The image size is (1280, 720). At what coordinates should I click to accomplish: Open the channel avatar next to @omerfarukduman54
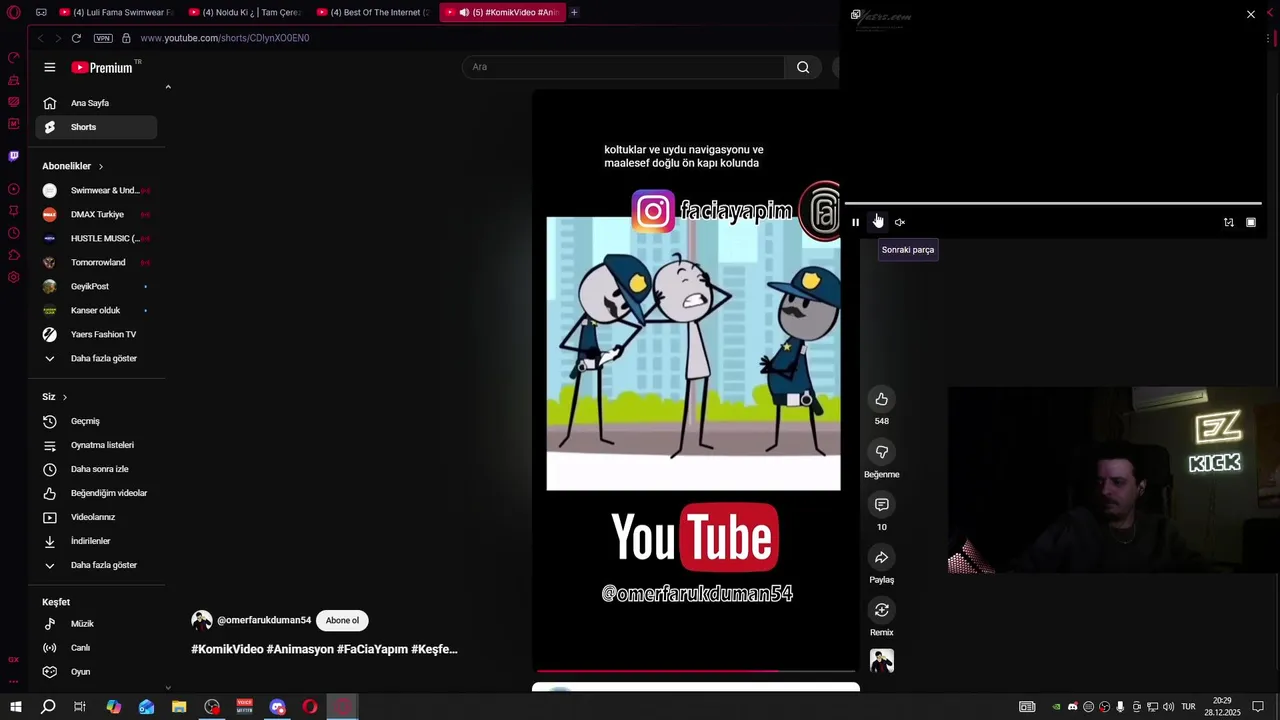[x=202, y=620]
